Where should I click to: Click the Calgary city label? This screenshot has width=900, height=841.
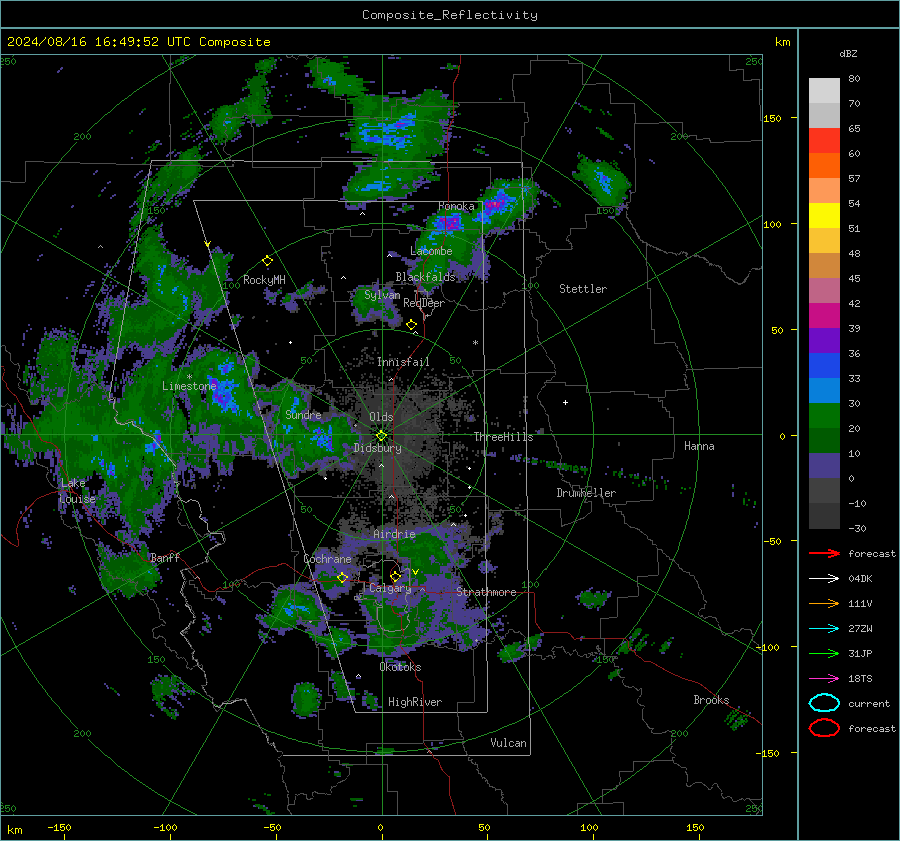pos(390,588)
